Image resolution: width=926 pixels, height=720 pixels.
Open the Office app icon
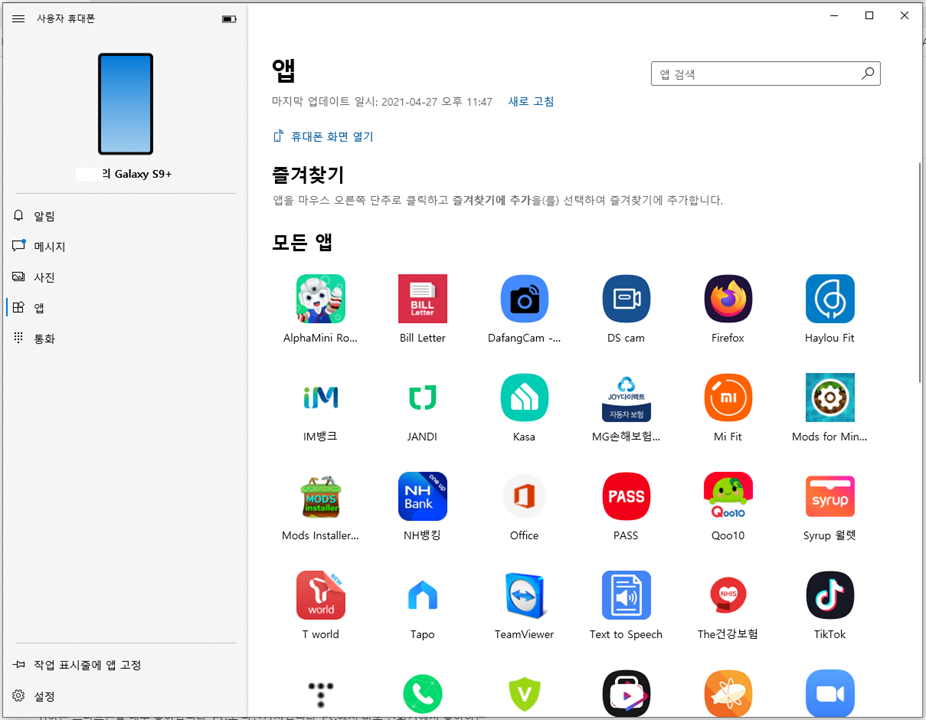click(x=524, y=496)
